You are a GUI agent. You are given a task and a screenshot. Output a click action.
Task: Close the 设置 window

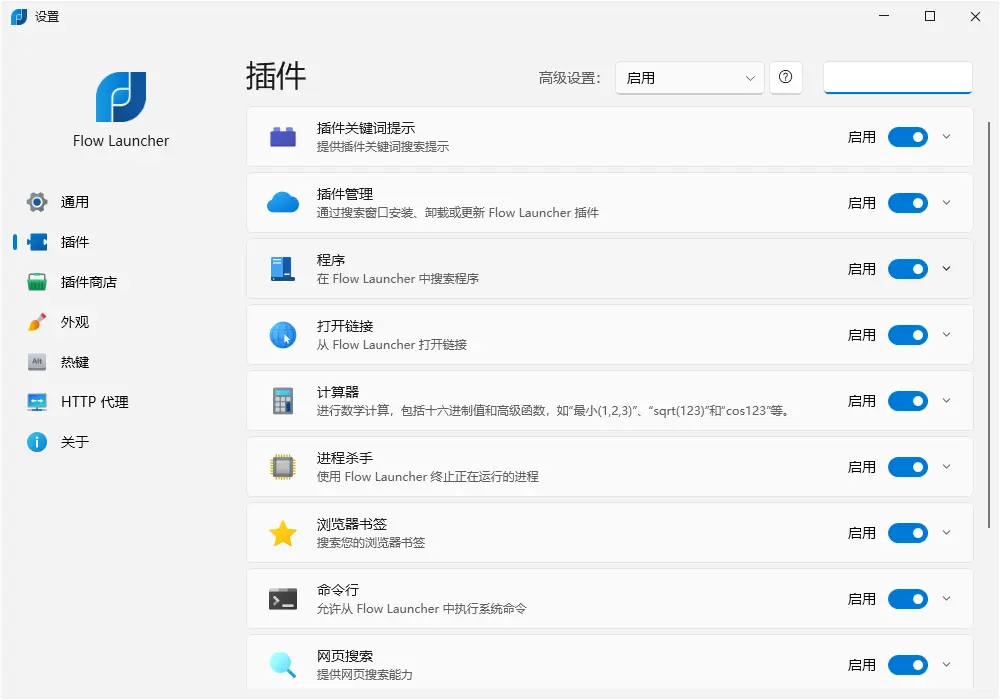pos(975,17)
